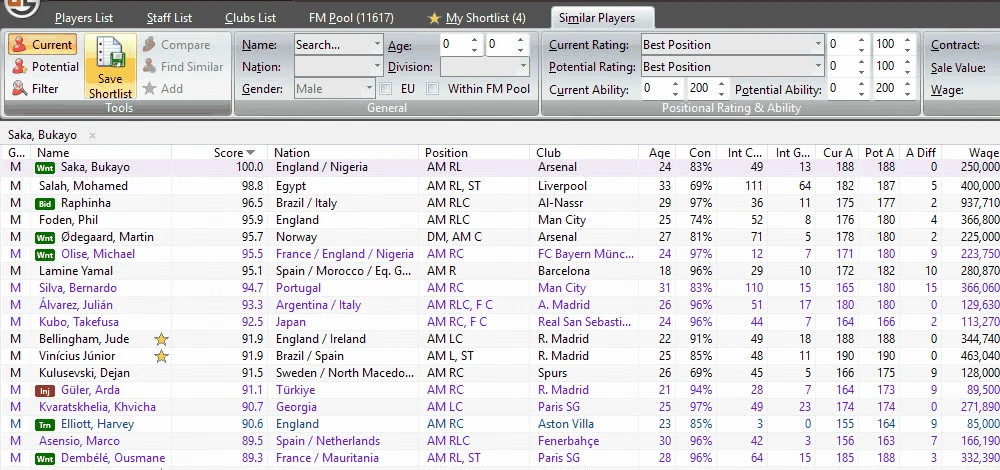
Task: Open the Clubs List tab
Action: point(250,18)
